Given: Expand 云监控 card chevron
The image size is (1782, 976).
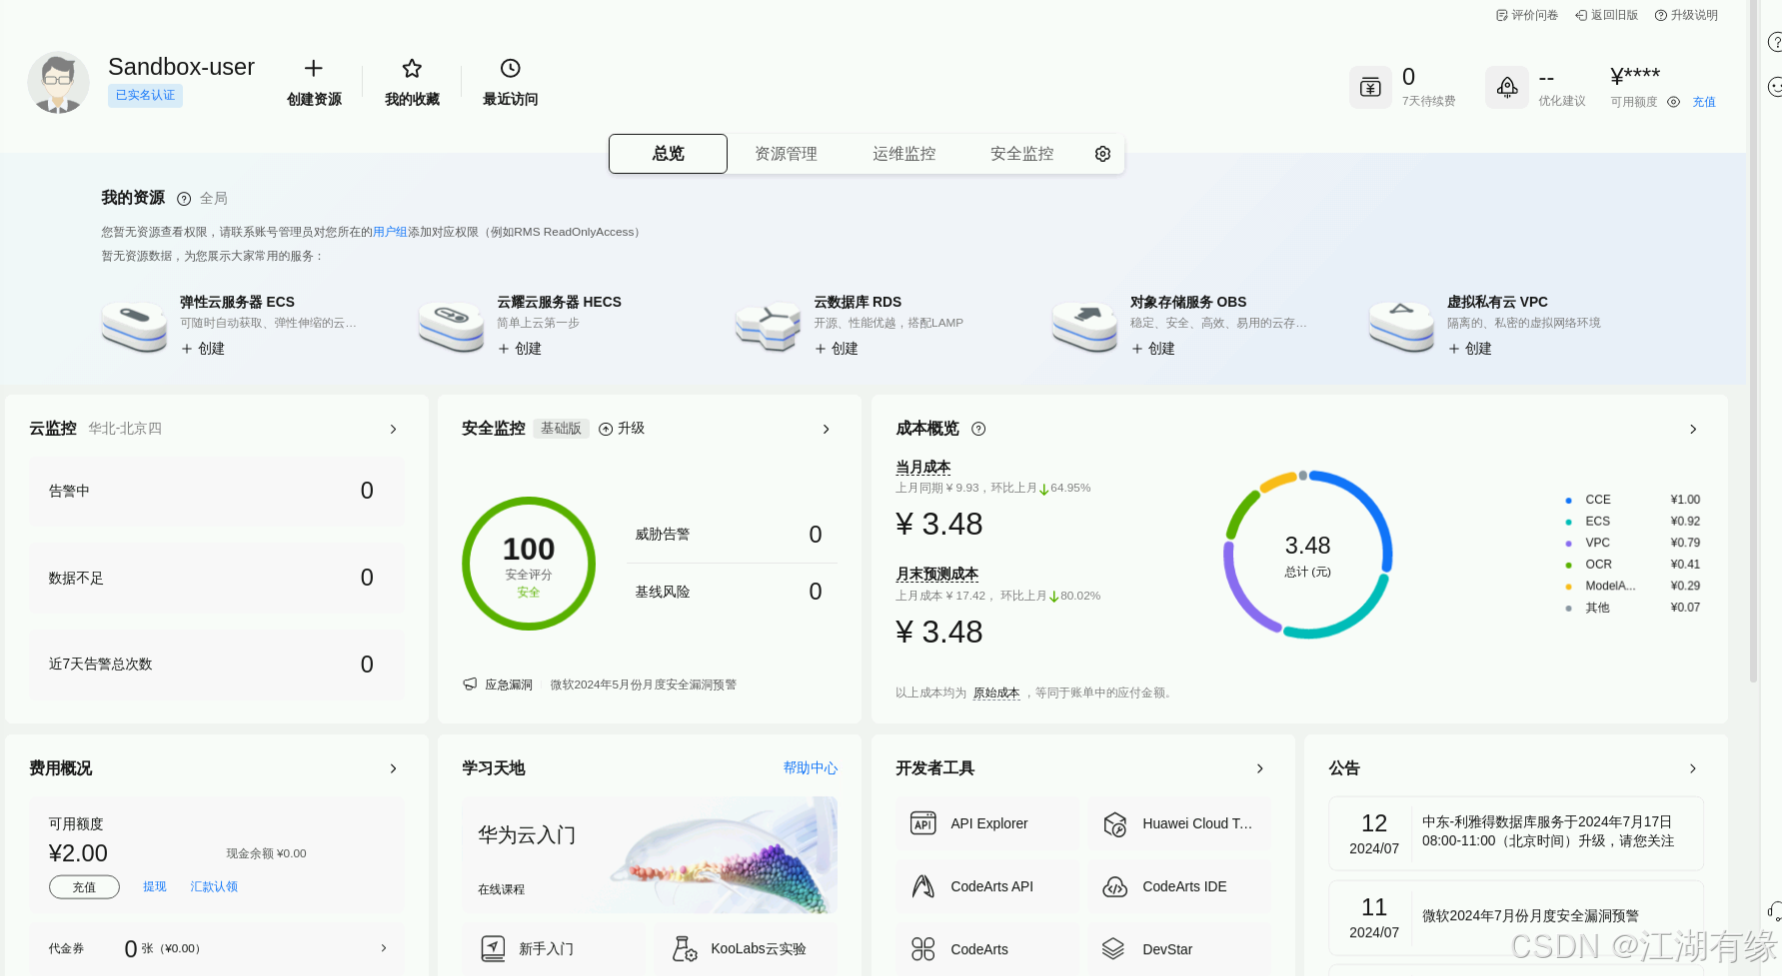Looking at the screenshot, I should pos(393,429).
